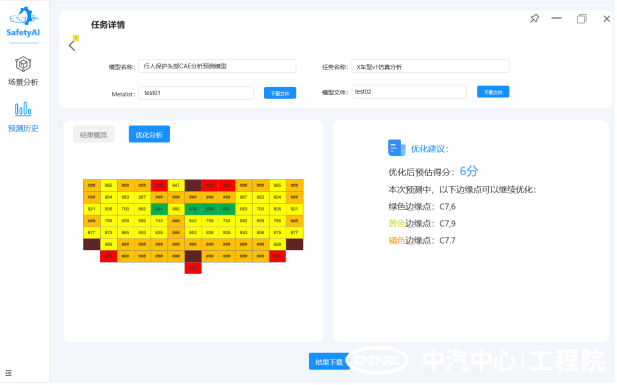Click the dark brown cell at far left of heatmap
The height and width of the screenshot is (385, 617).
coord(92,244)
